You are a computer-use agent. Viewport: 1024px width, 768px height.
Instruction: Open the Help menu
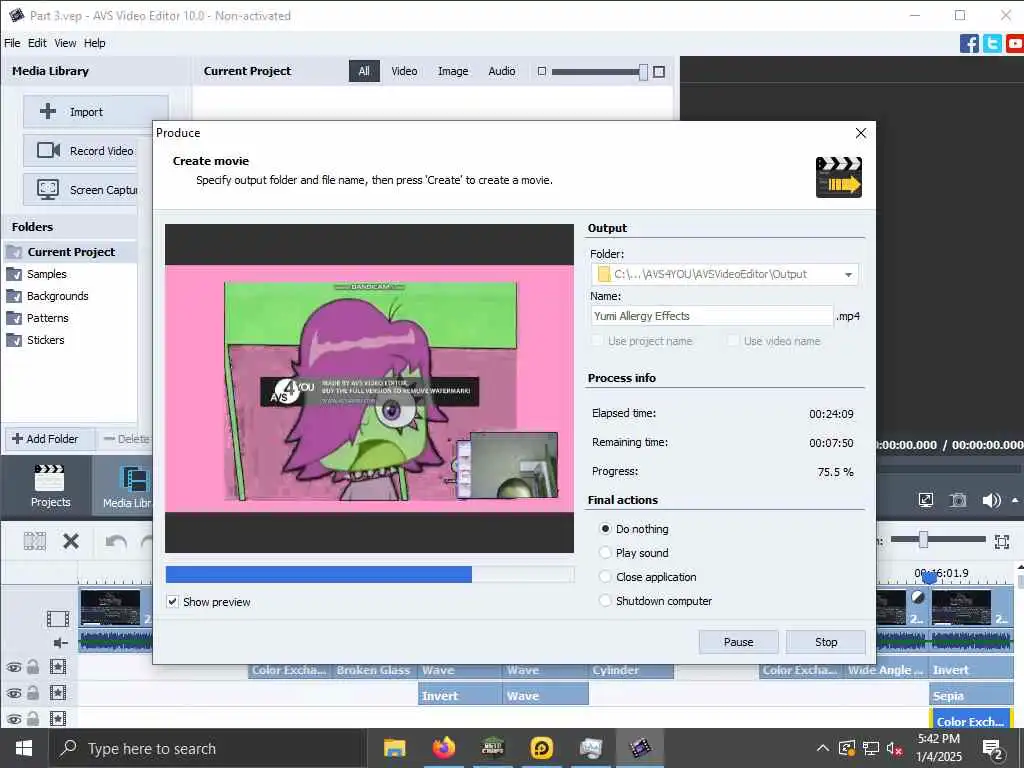(x=94, y=43)
